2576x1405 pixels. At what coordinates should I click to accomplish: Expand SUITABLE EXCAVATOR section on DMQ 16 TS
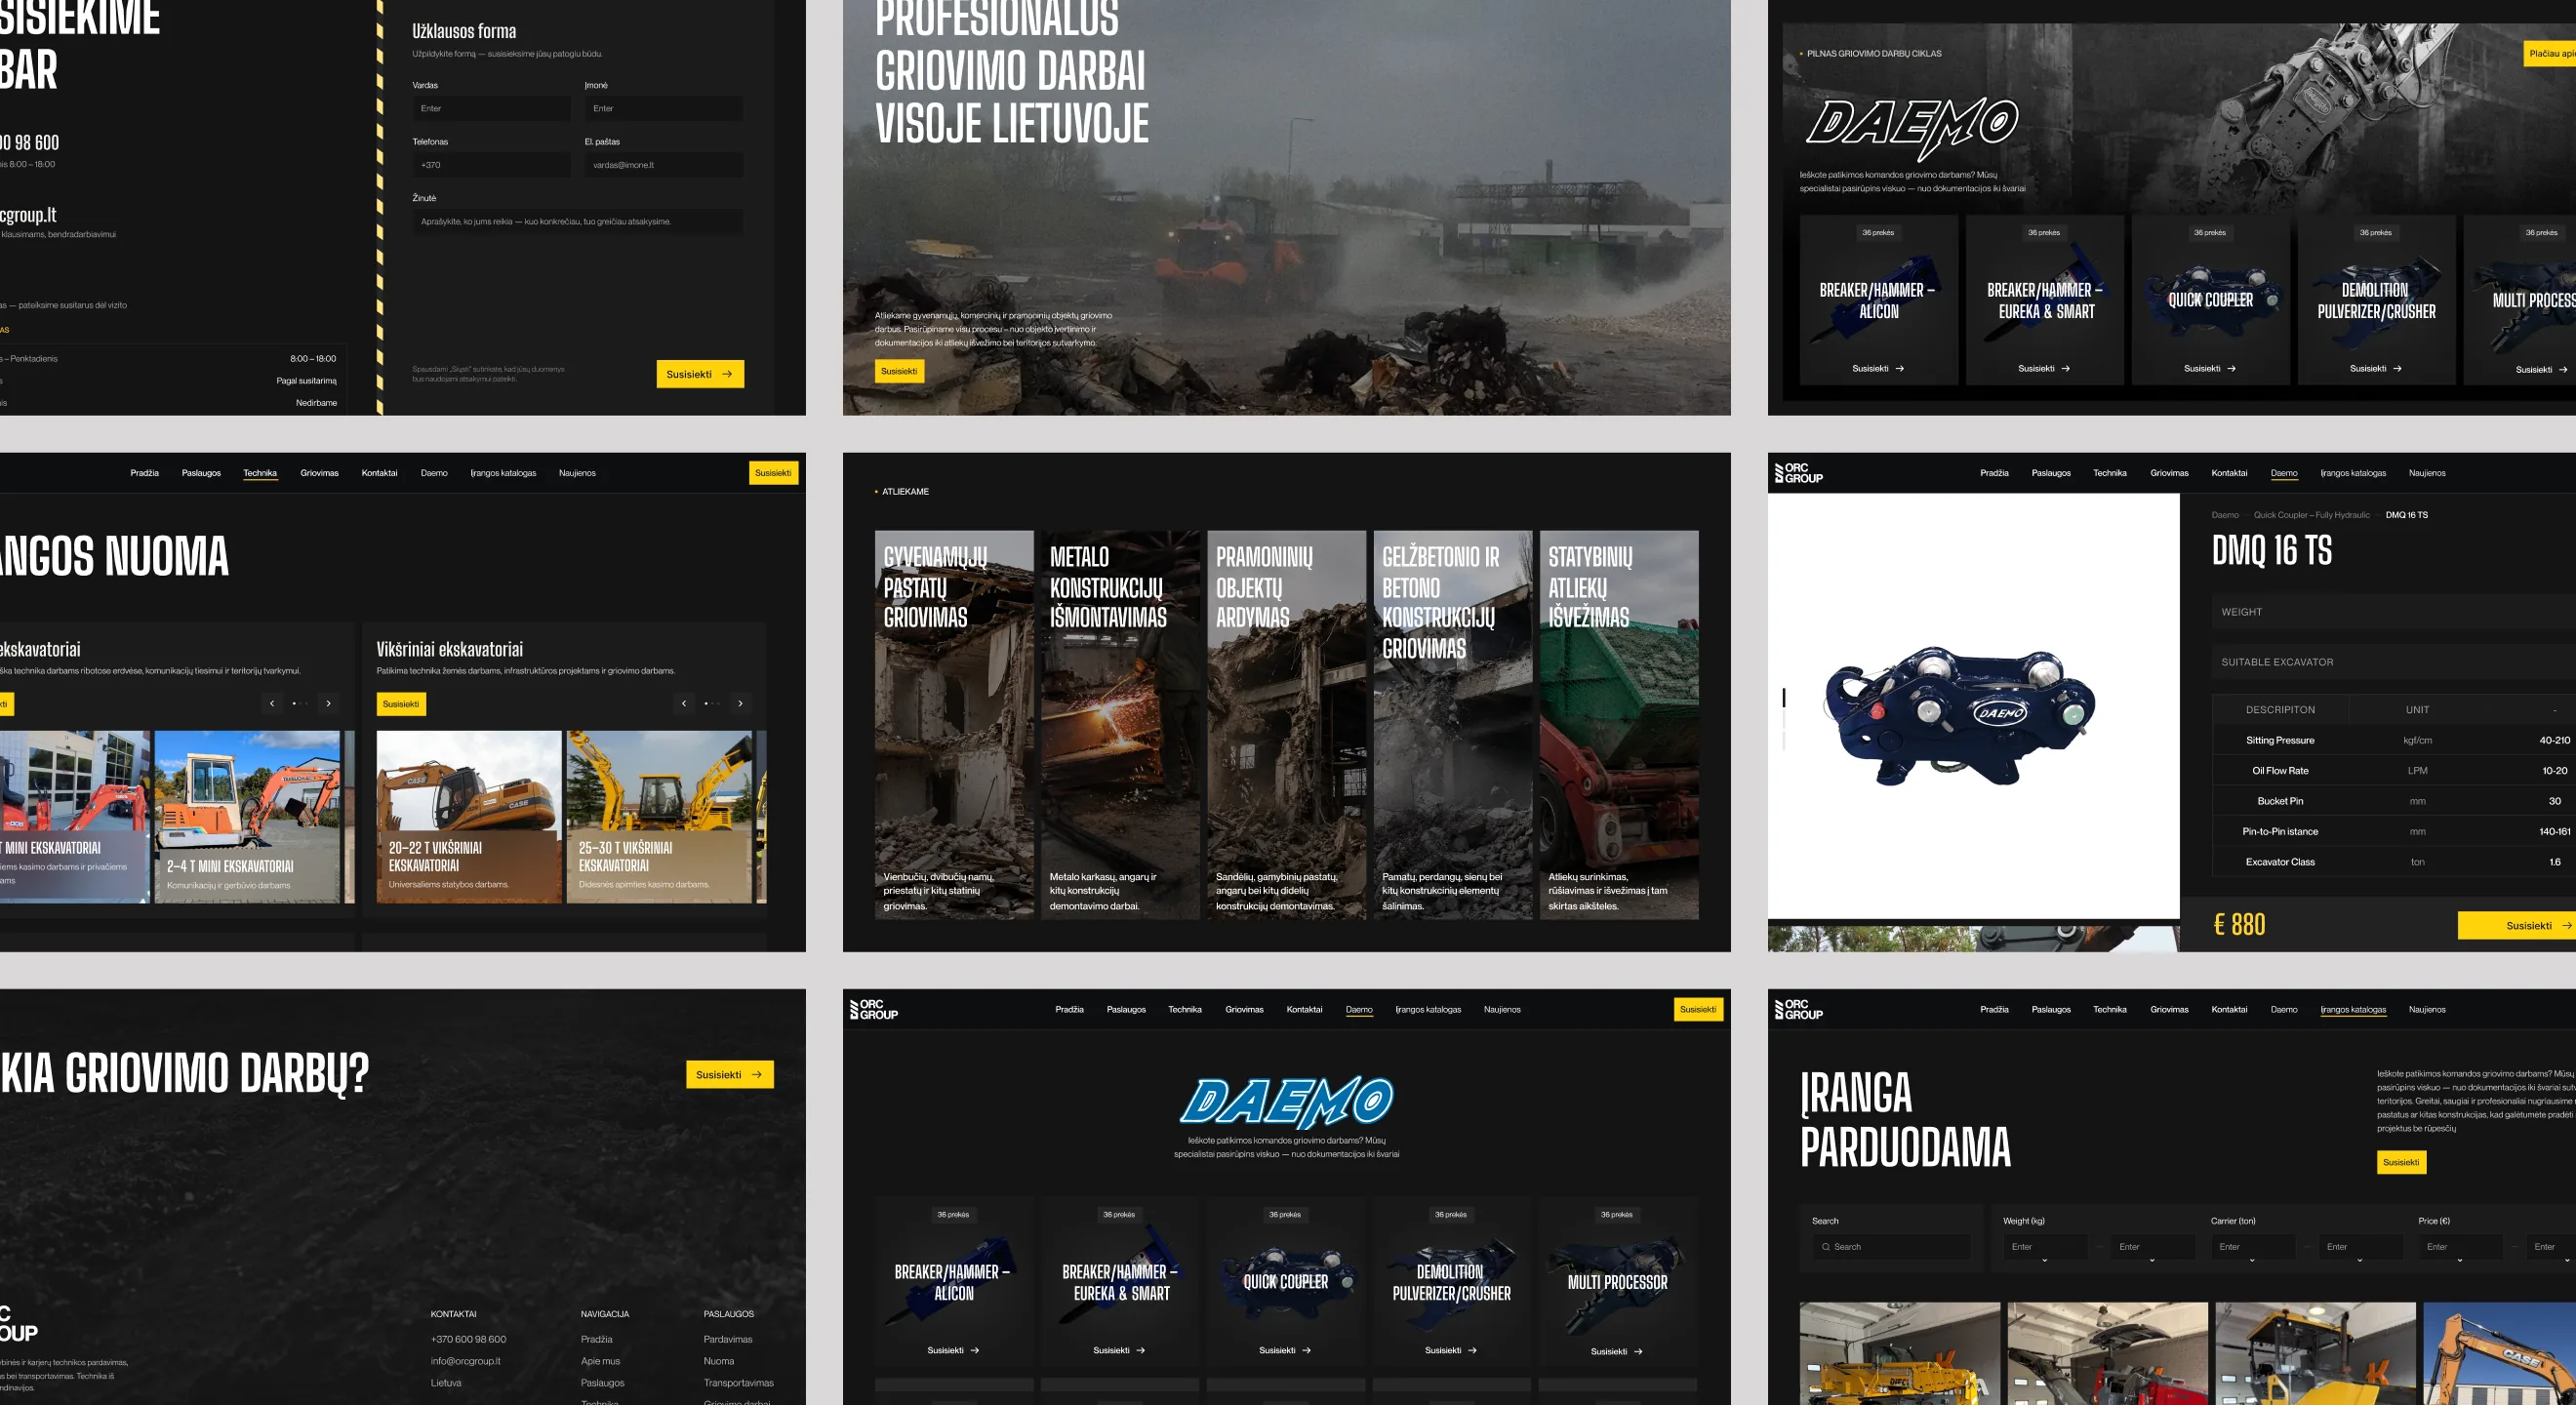pyautogui.click(x=2394, y=662)
